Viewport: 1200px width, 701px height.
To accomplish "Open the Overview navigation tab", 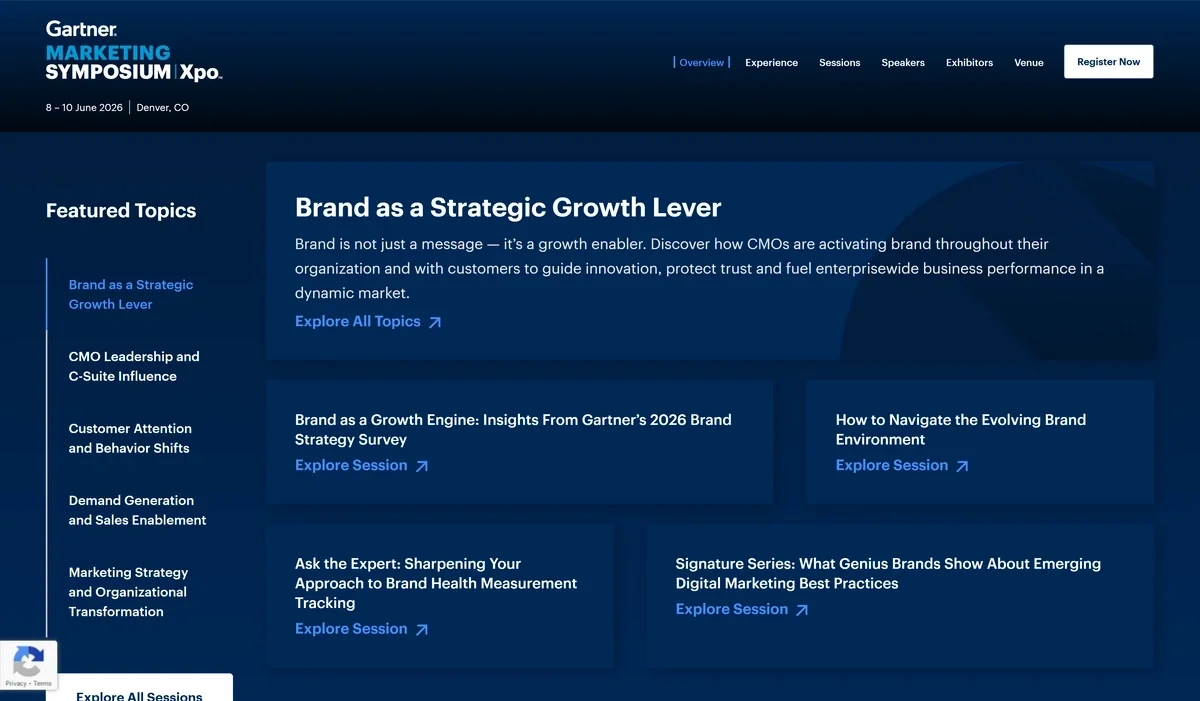I will 702,62.
